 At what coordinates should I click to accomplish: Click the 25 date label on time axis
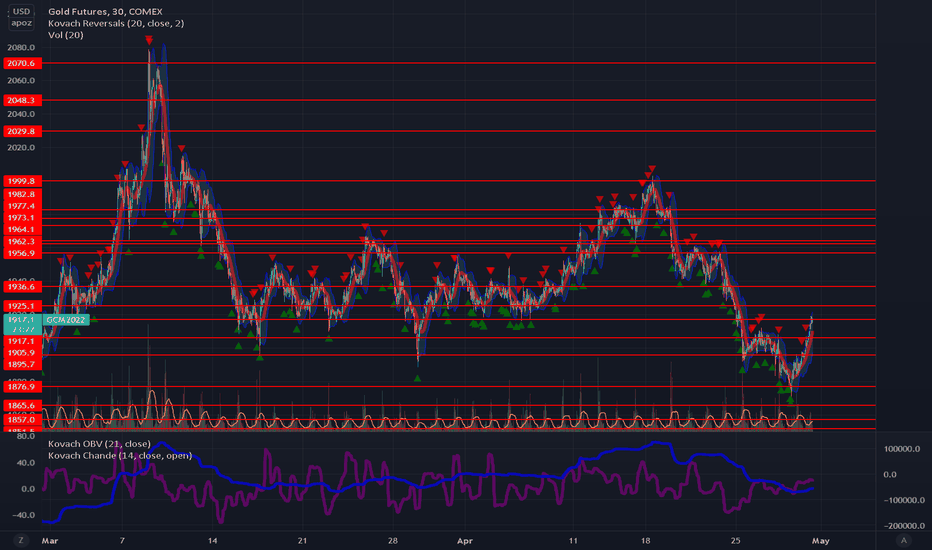coord(736,540)
